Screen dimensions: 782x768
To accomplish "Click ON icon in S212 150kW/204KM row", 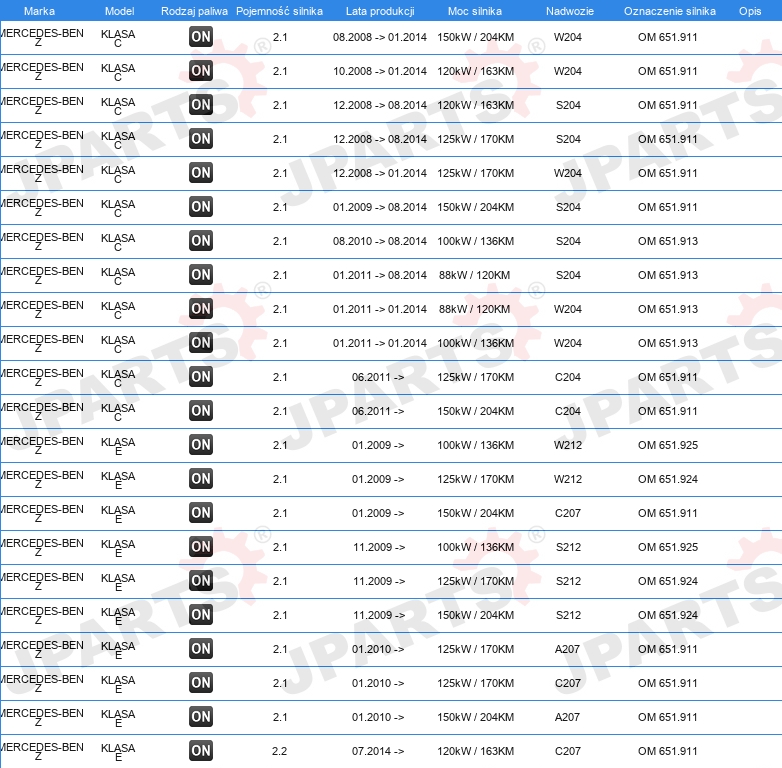I will [201, 614].
